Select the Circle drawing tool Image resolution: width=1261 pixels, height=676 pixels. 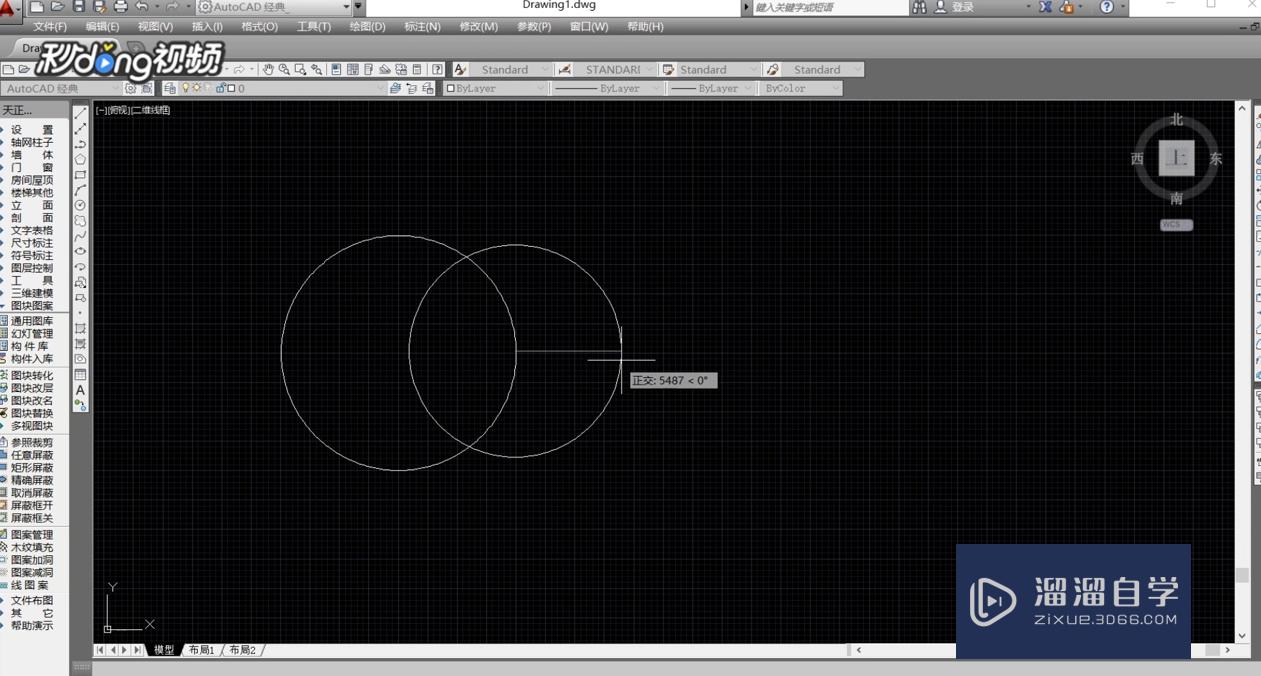(81, 205)
